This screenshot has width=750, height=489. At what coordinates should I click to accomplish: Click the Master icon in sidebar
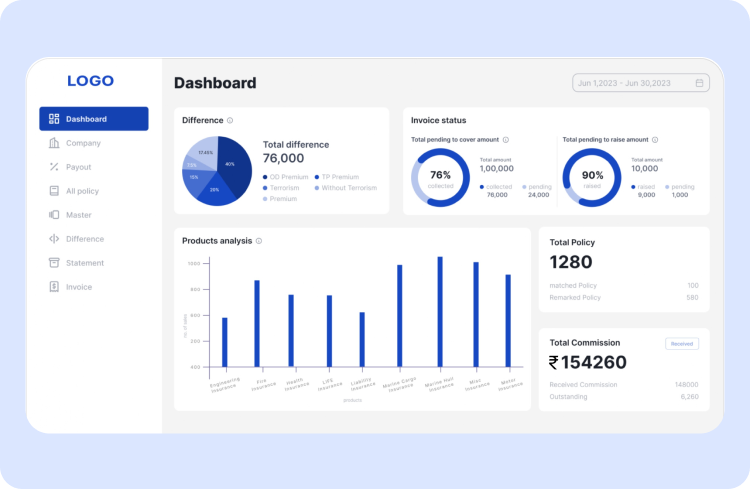54,215
